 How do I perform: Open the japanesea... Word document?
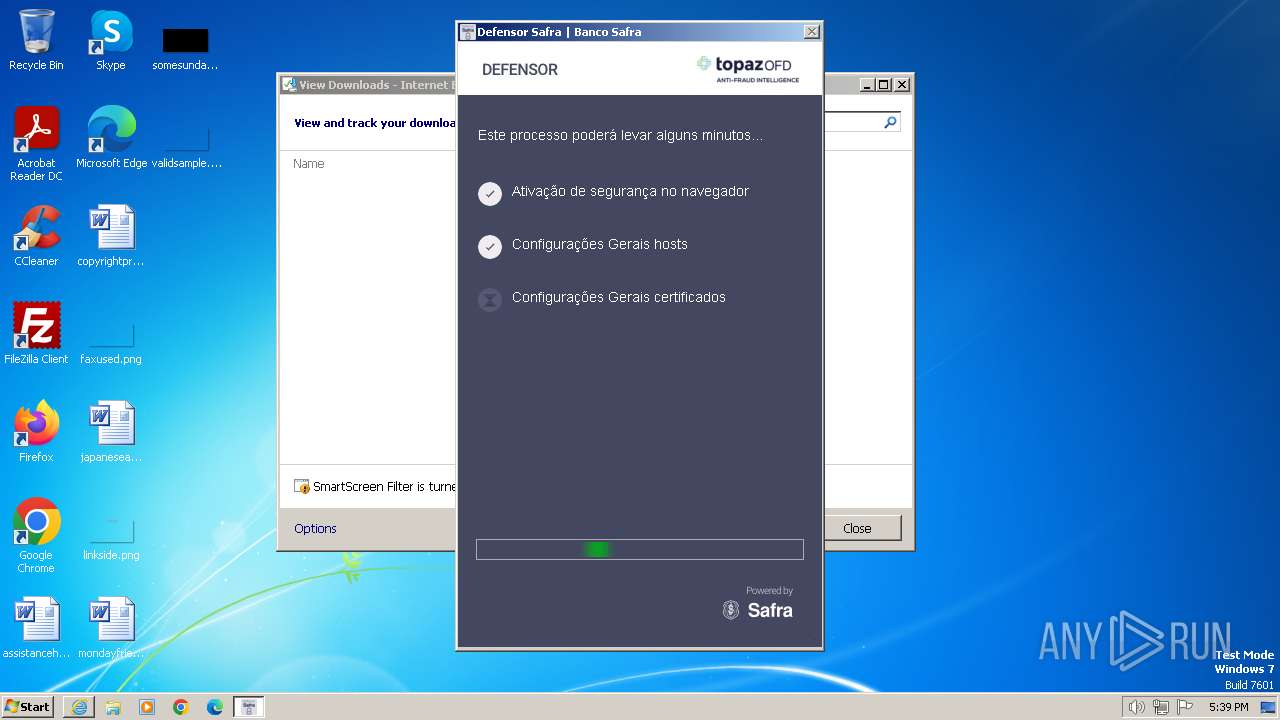coord(111,431)
